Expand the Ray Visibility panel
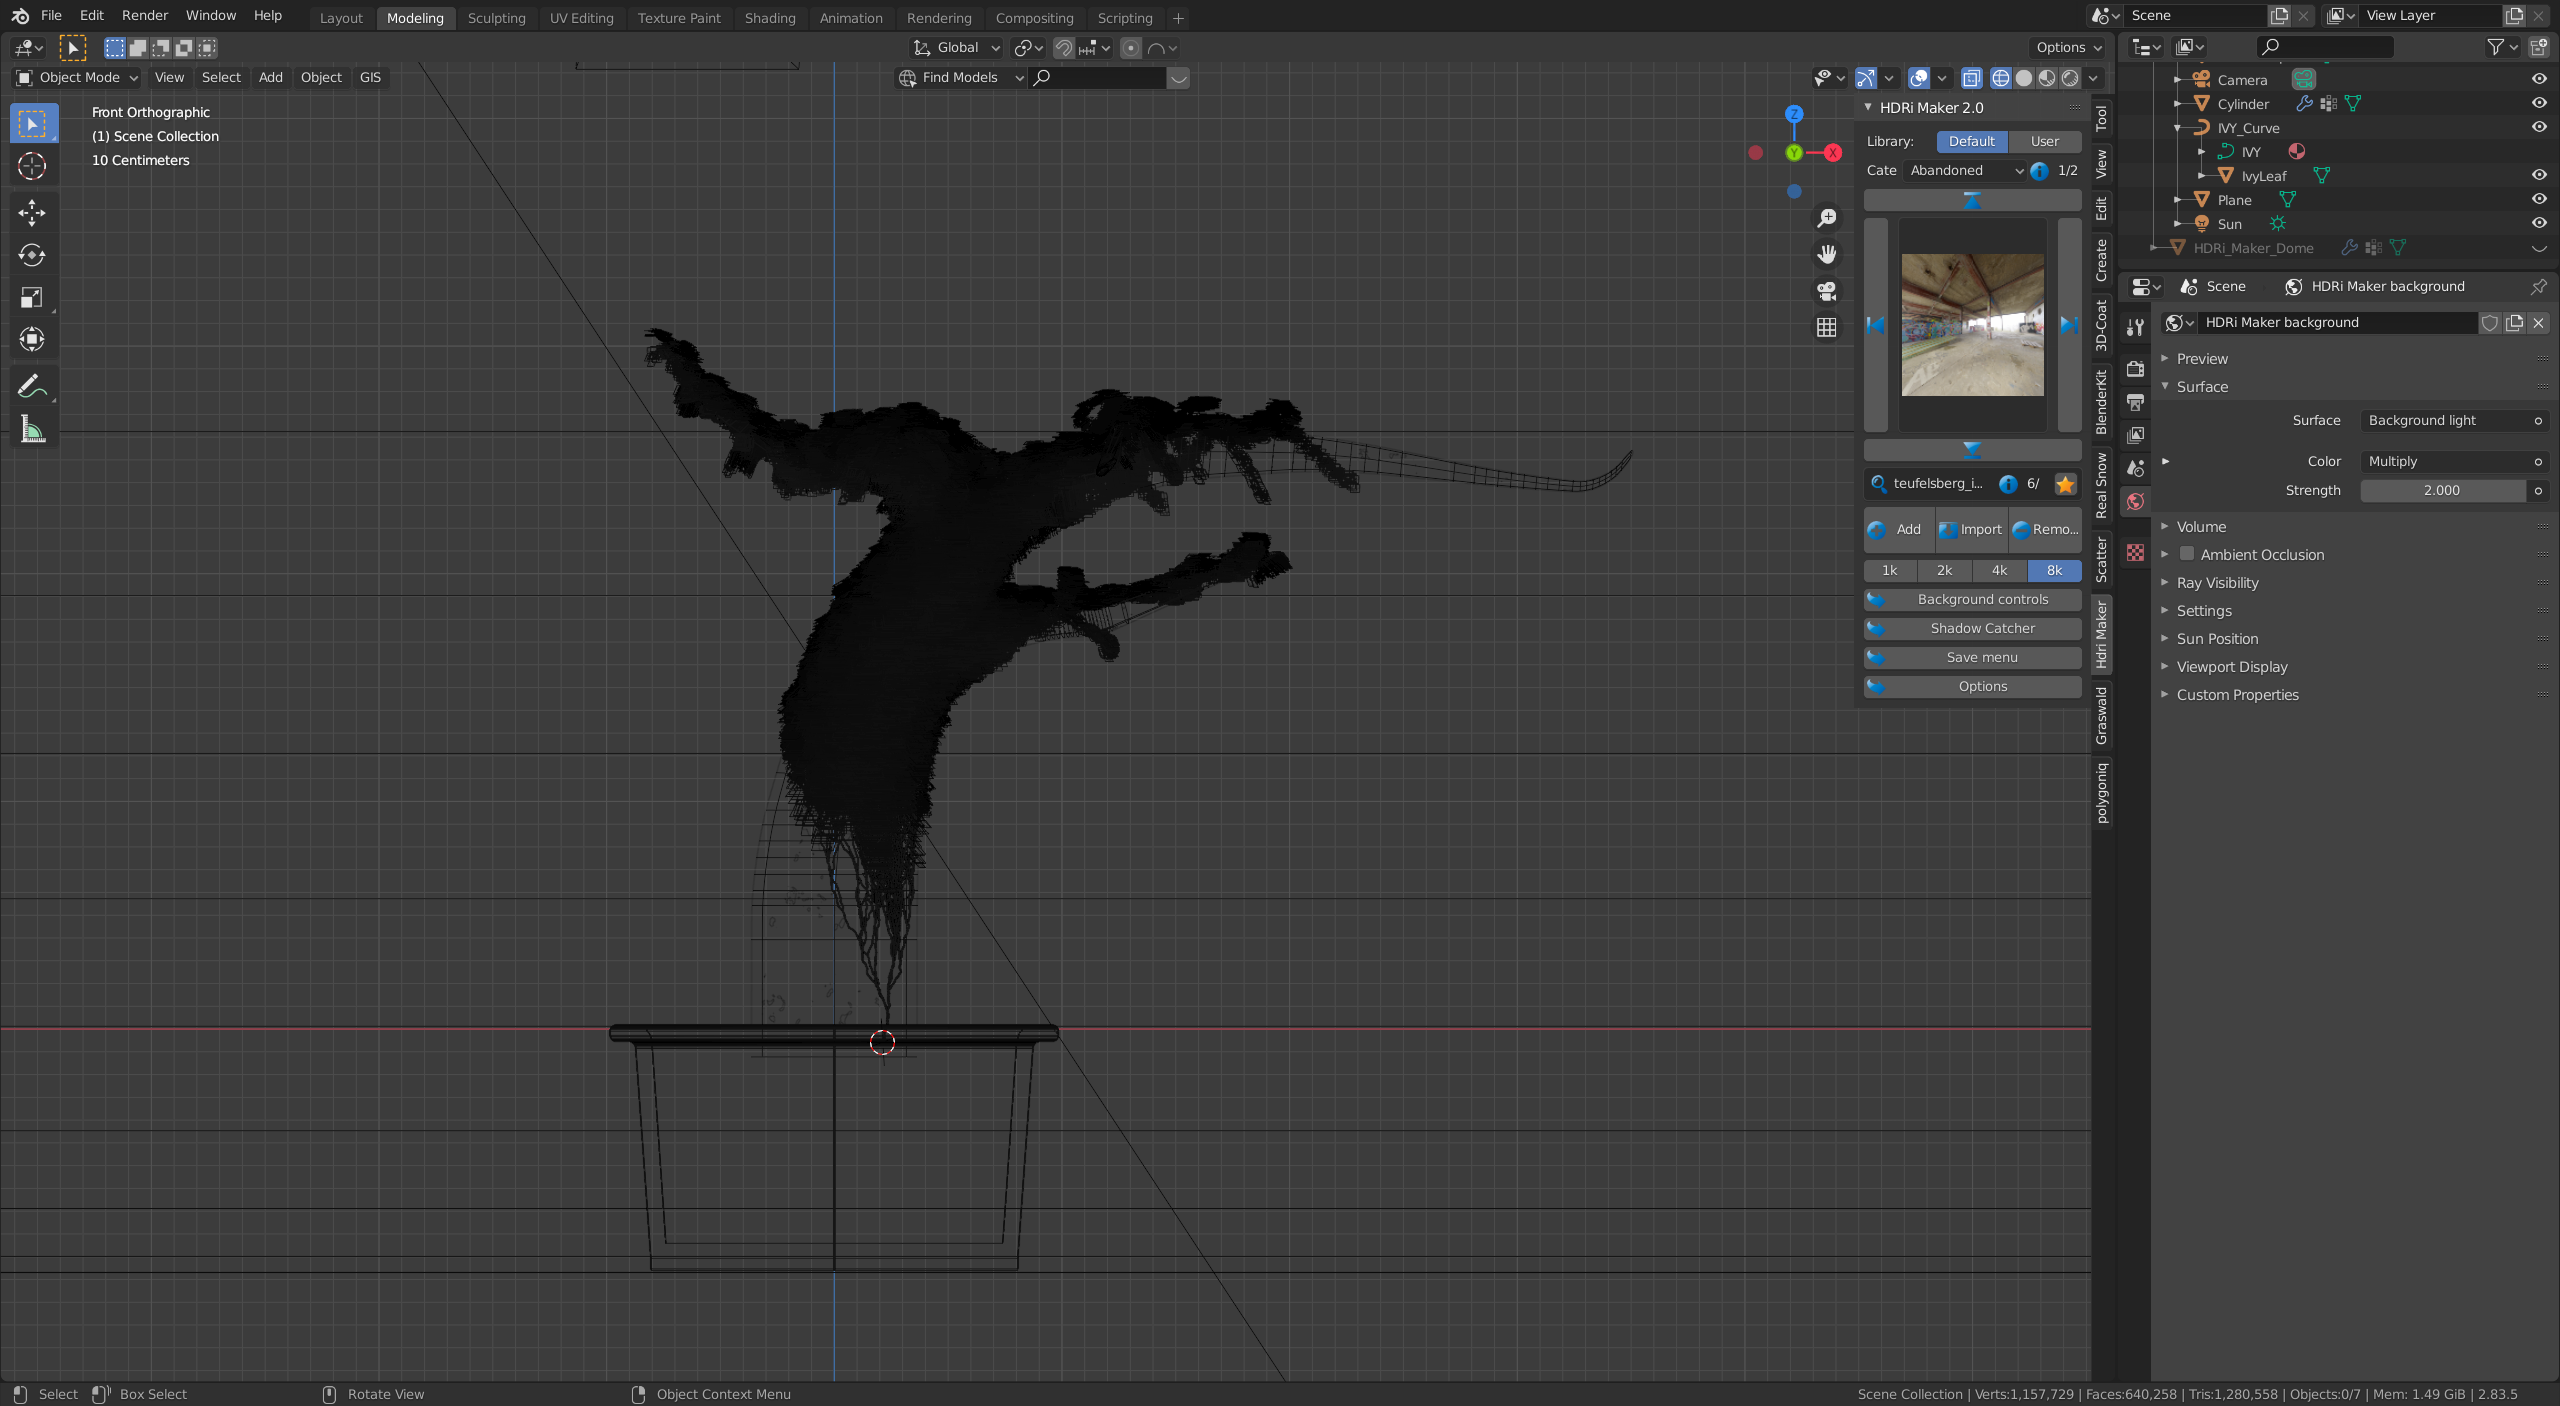 2217,583
